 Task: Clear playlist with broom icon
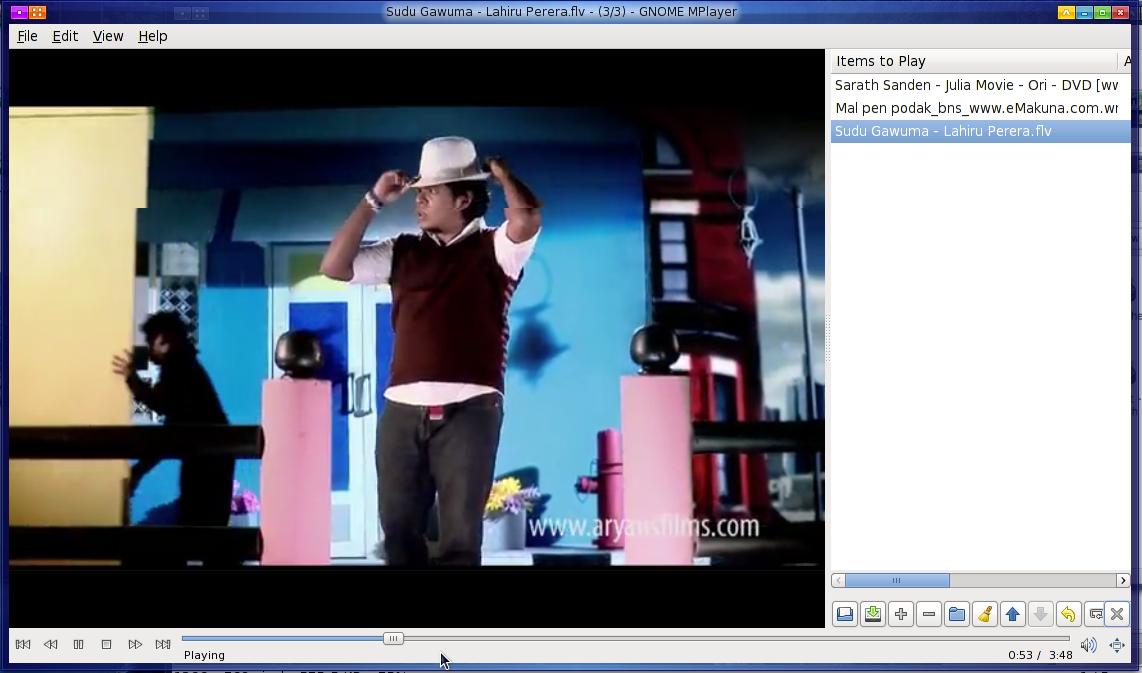click(985, 614)
